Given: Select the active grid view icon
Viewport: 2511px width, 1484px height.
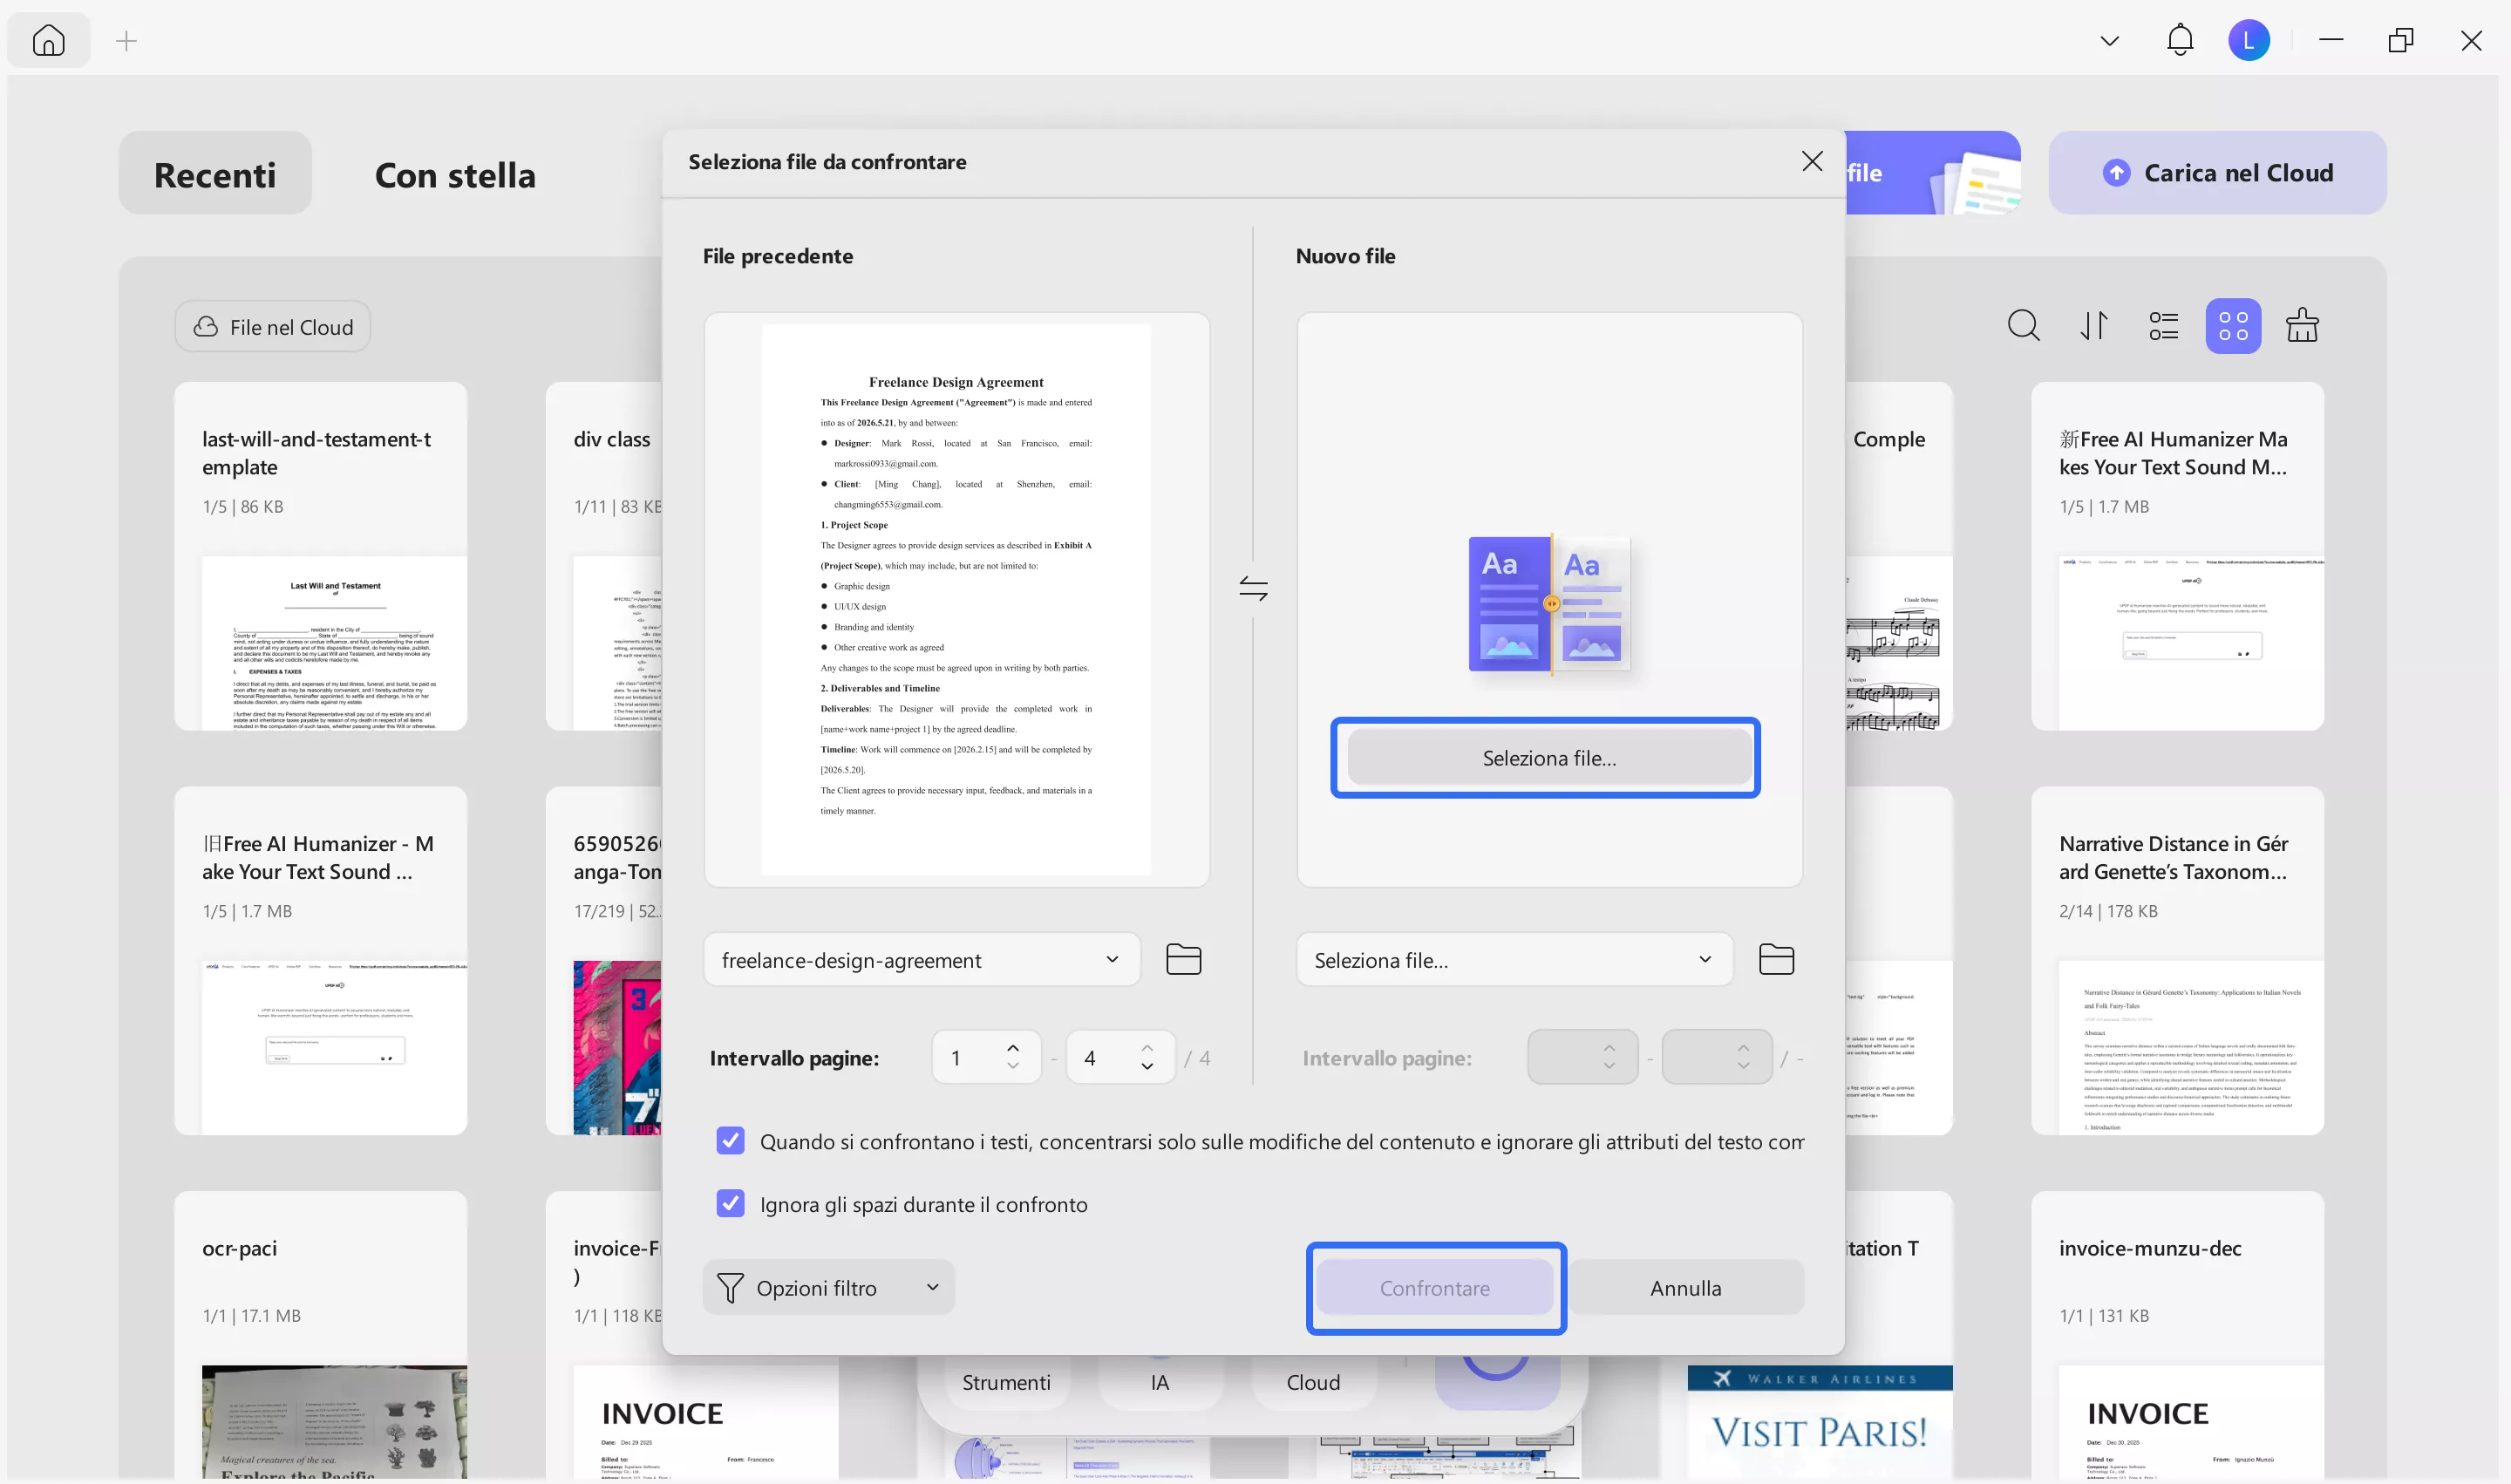Looking at the screenshot, I should coord(2233,325).
